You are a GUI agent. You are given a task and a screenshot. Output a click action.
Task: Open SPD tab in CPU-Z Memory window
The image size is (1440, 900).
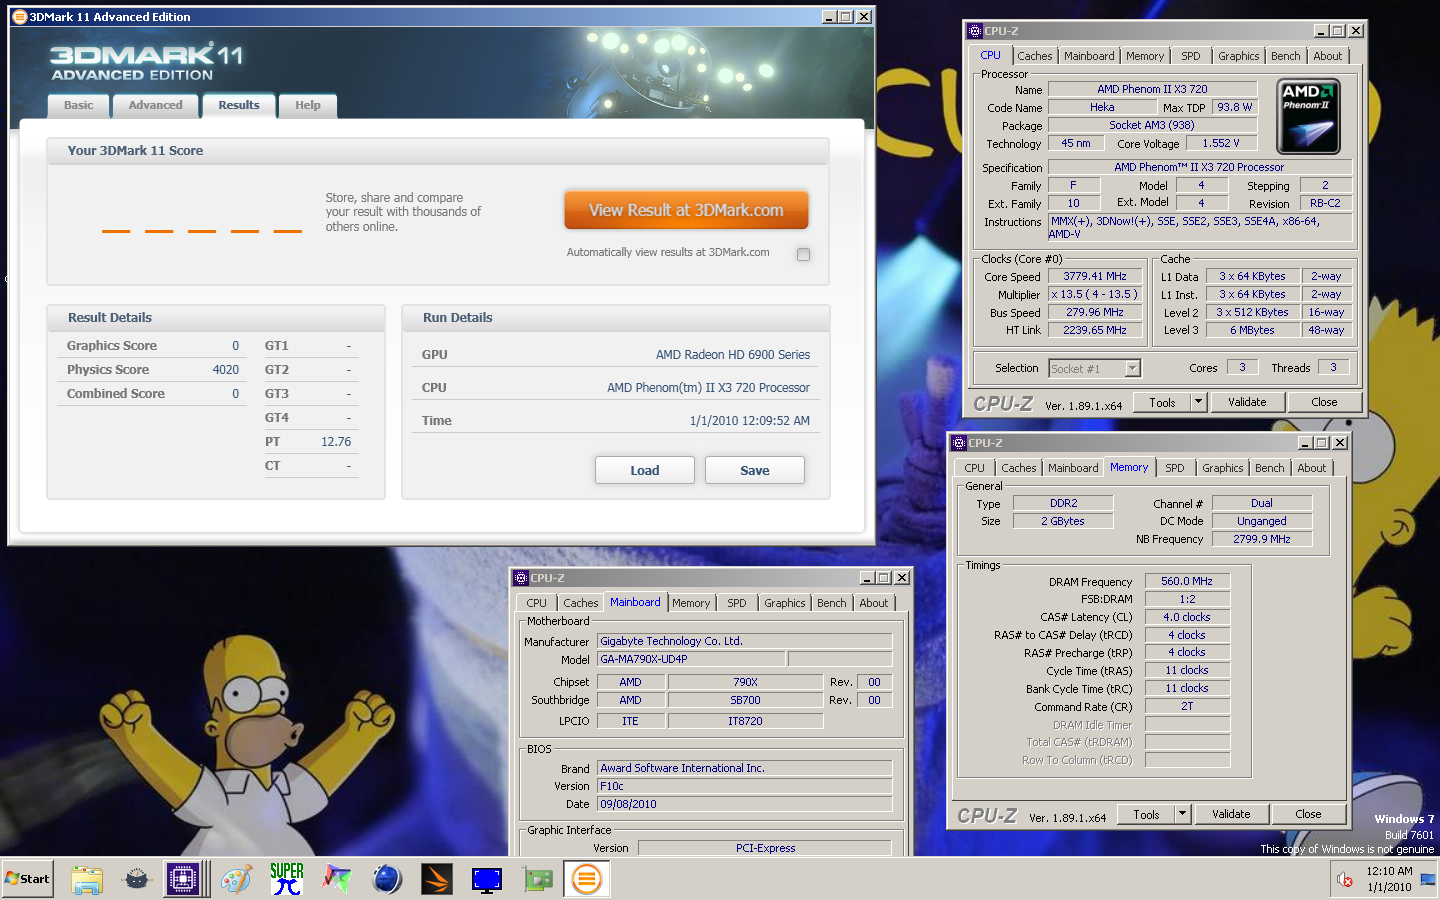tap(1175, 468)
